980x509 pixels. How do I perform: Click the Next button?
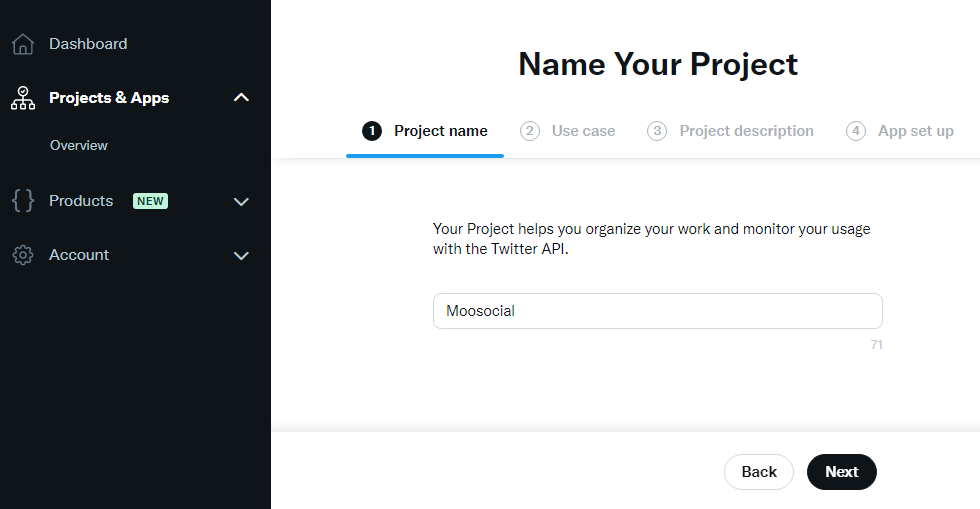tap(841, 472)
